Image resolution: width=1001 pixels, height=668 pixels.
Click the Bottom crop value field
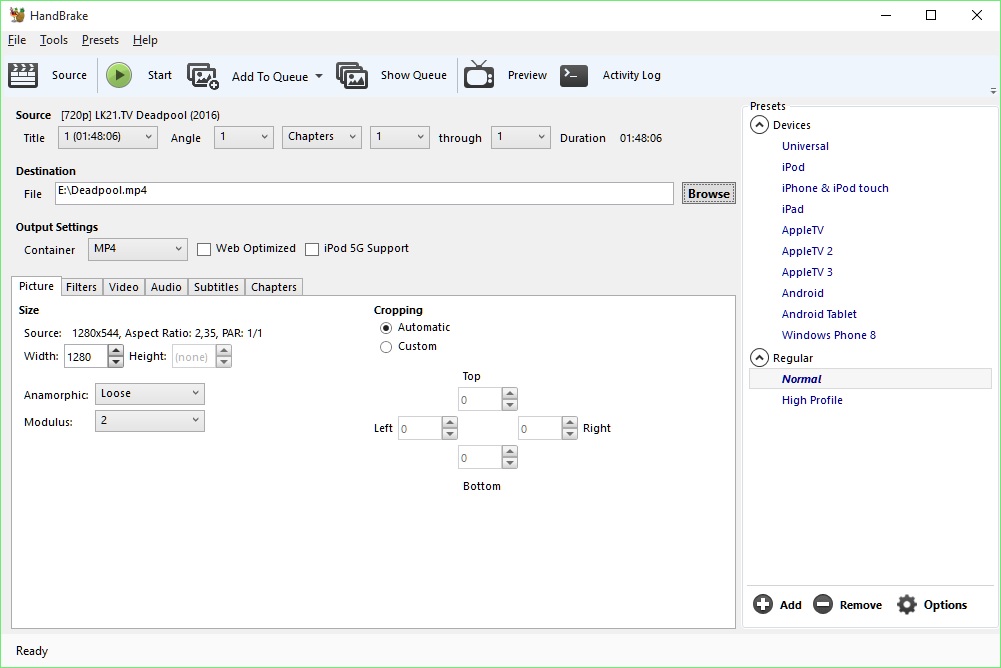(479, 458)
